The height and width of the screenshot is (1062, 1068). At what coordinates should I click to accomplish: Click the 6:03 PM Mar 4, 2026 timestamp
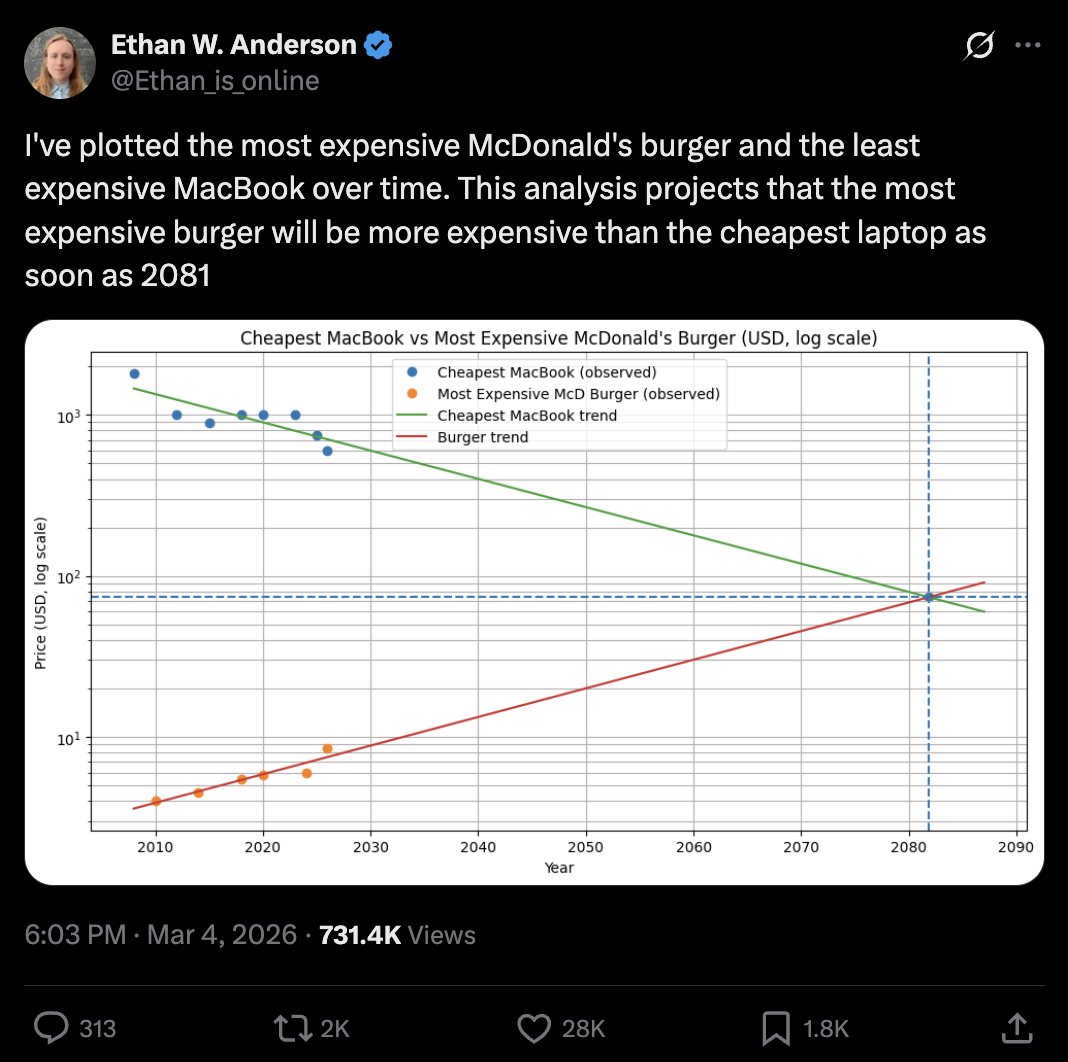point(161,935)
